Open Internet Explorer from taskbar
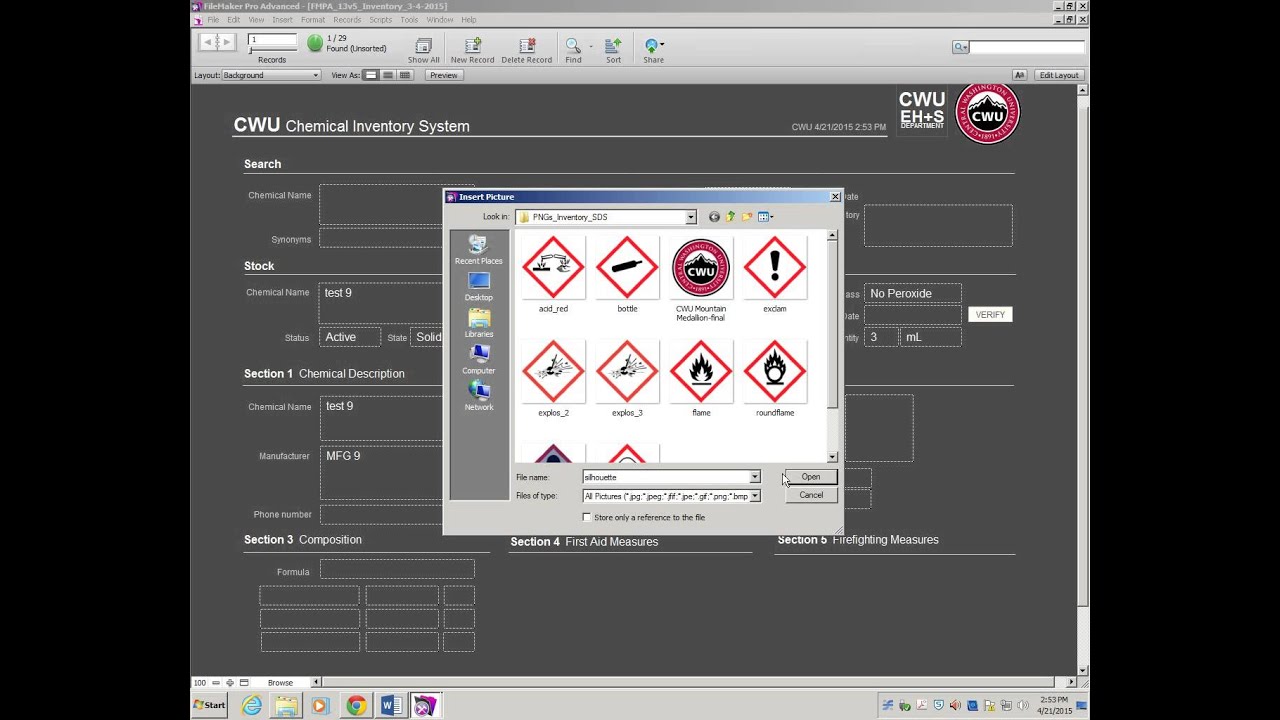1280x720 pixels. [251, 706]
